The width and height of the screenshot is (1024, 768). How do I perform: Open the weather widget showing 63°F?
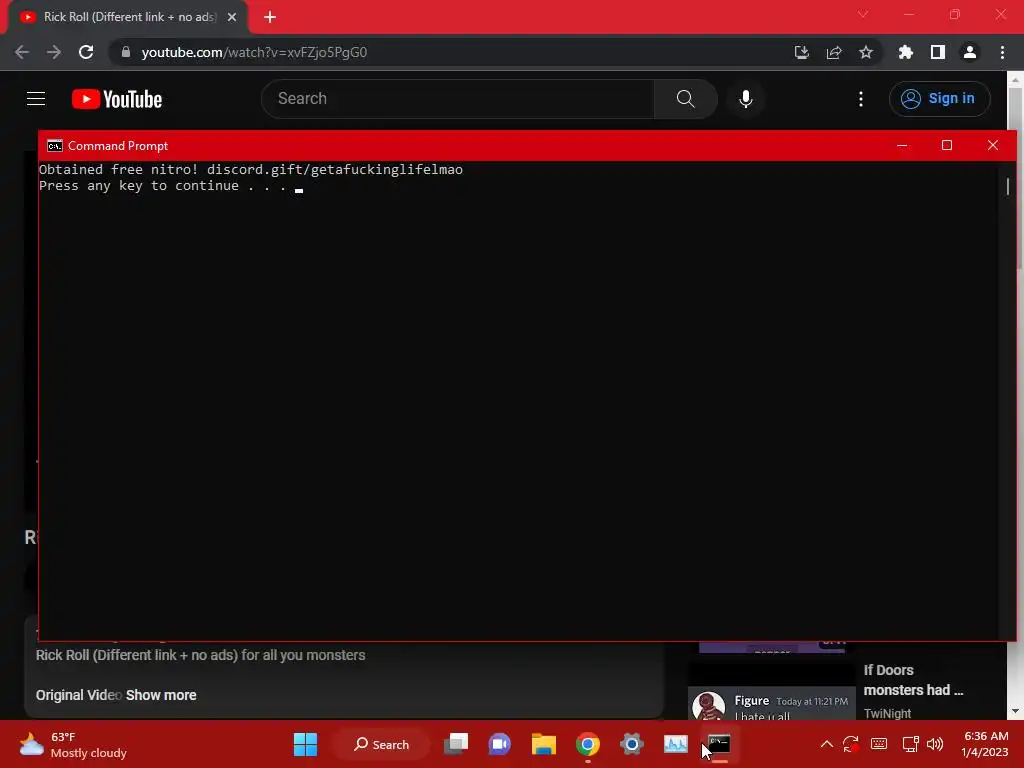pyautogui.click(x=72, y=744)
